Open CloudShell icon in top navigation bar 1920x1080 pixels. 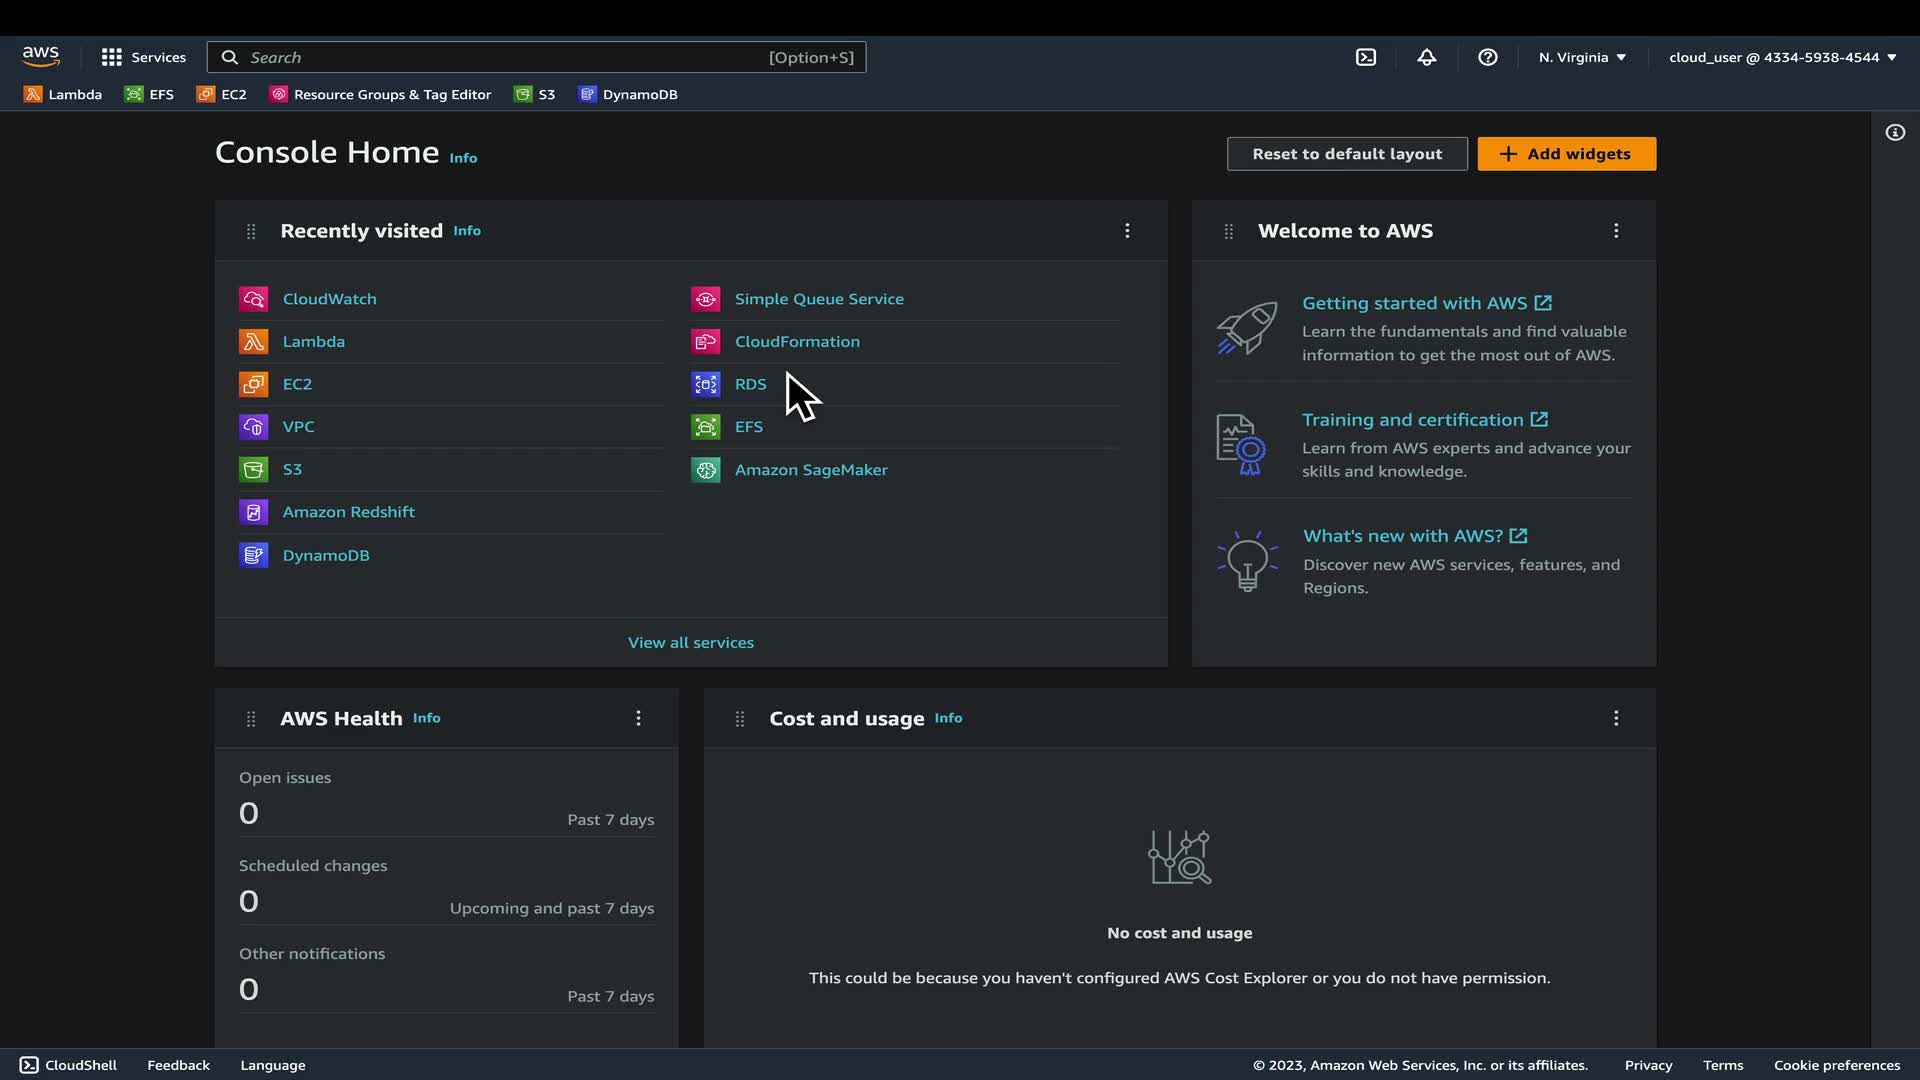click(x=1366, y=57)
